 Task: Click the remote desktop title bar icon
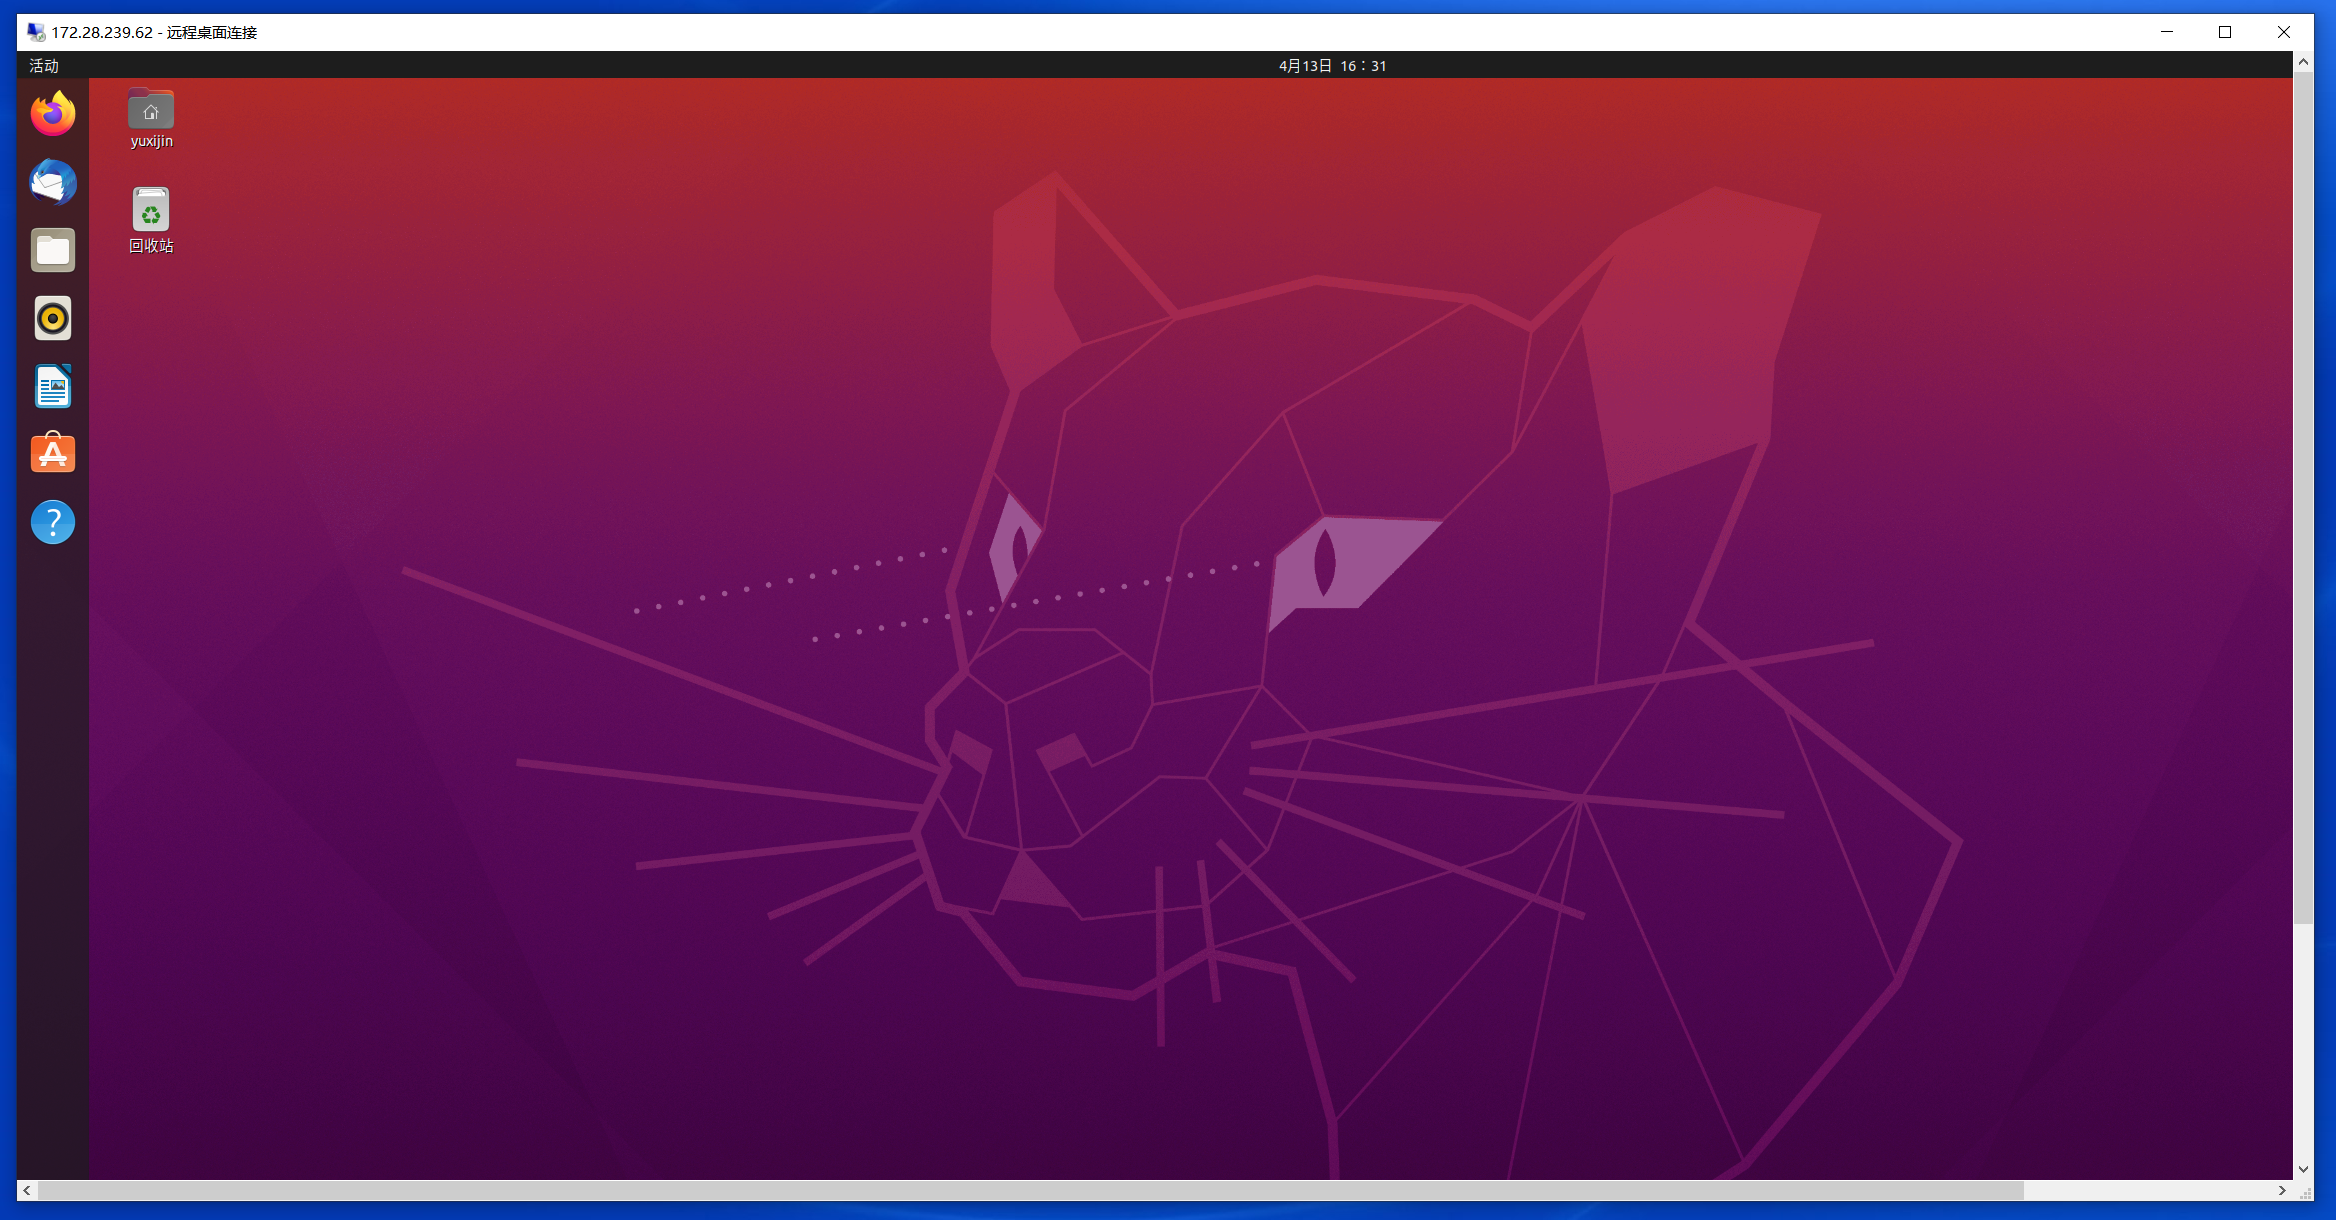click(37, 32)
